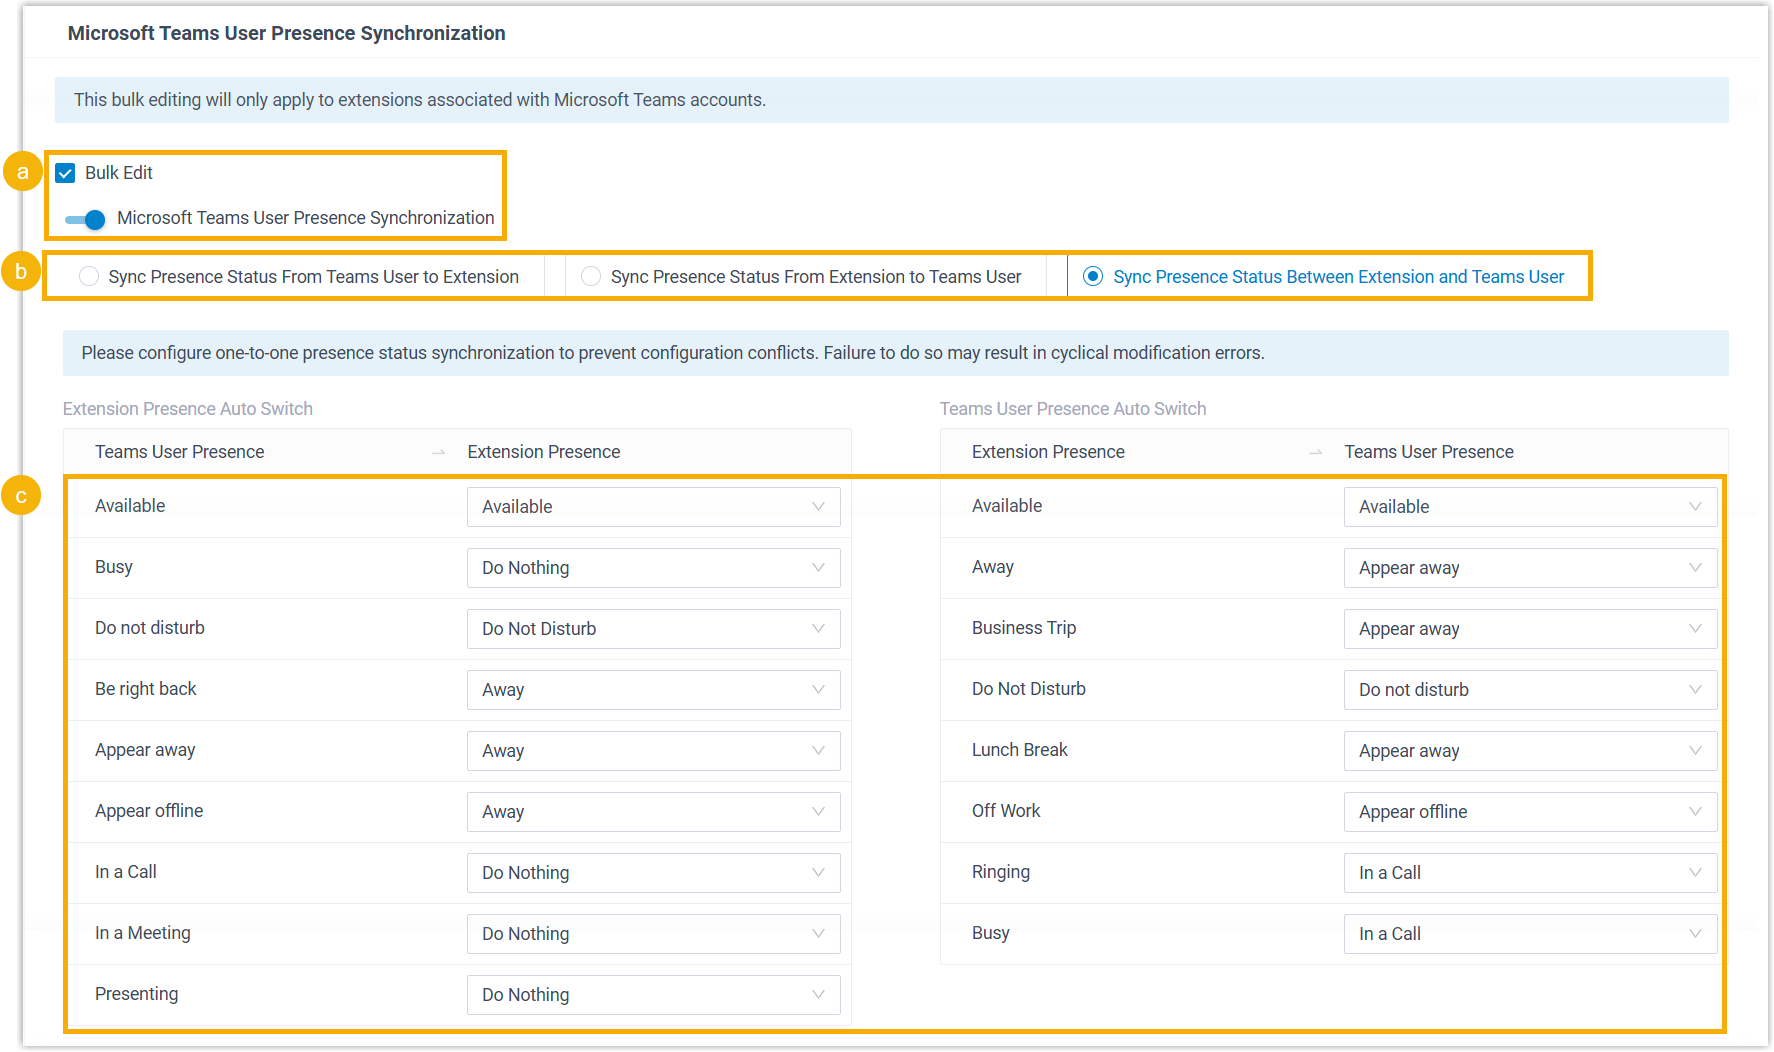Open the In a Call Teams presence mapping dropdown
Screen dimensions: 1774x1052
pyautogui.click(x=653, y=873)
